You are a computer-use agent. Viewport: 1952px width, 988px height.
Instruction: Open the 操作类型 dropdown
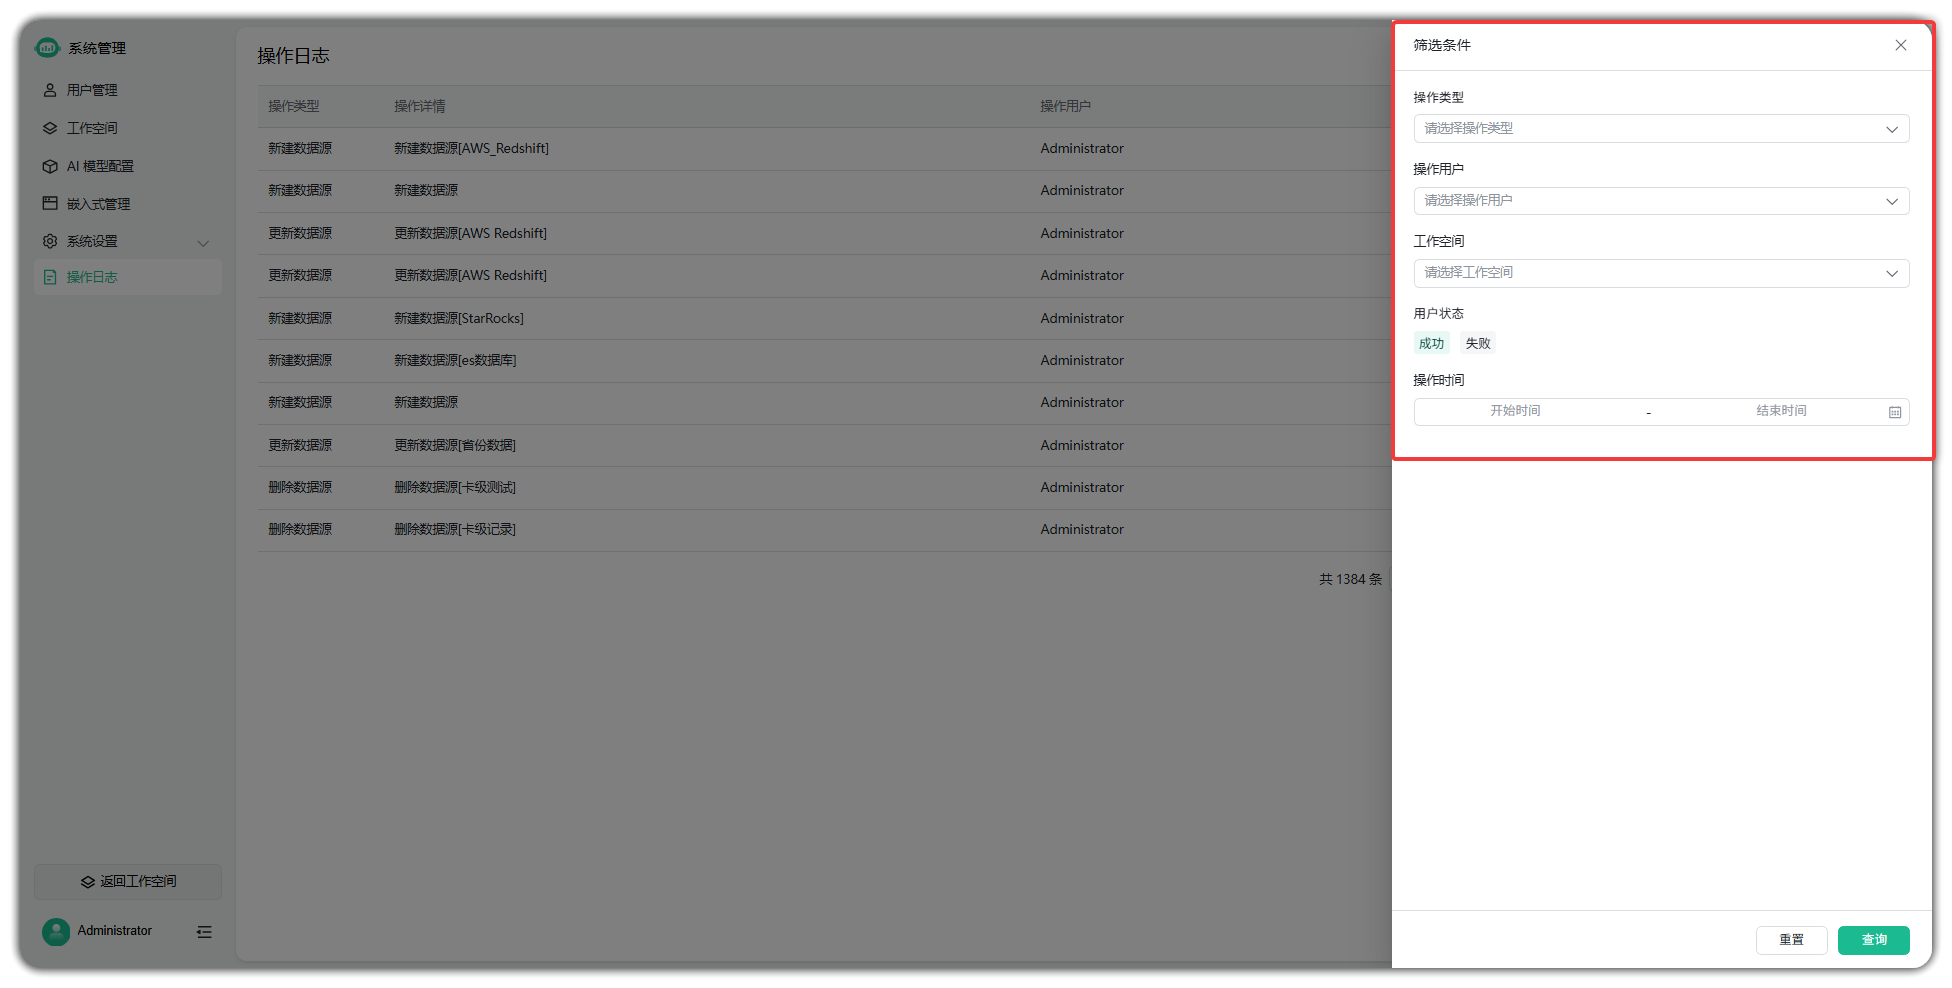pos(1660,129)
